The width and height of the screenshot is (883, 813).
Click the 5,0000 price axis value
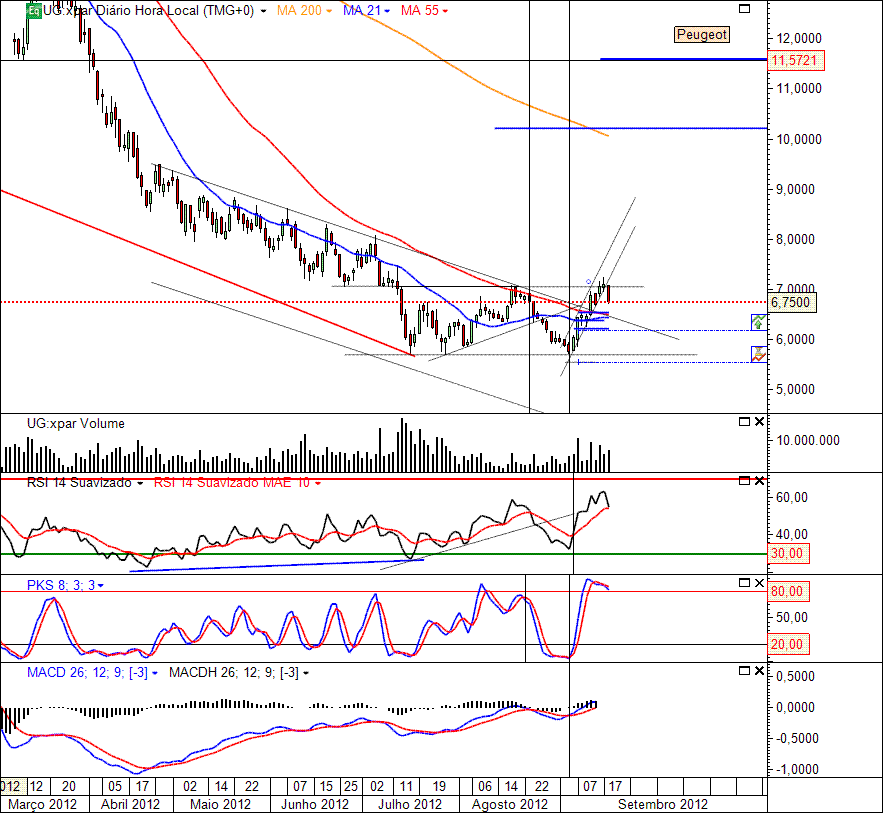pos(795,390)
